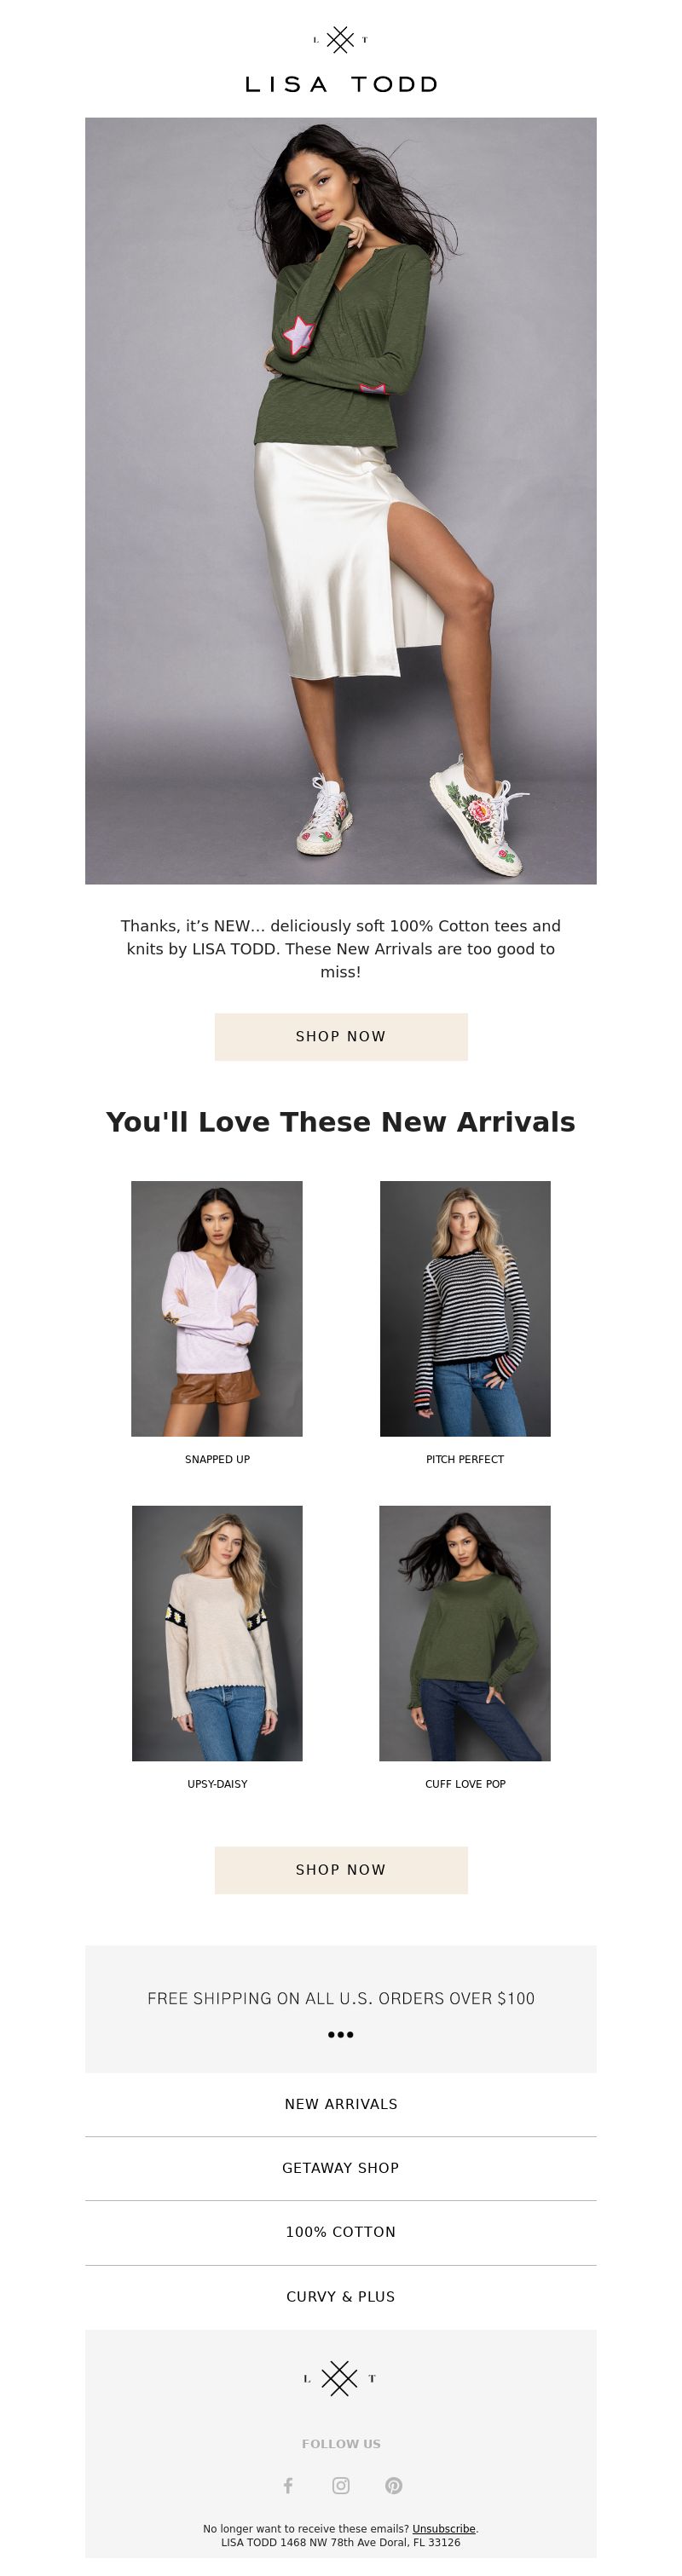Click the Unsubscribe link
Viewport: 682px width, 2576px height.
click(444, 2528)
